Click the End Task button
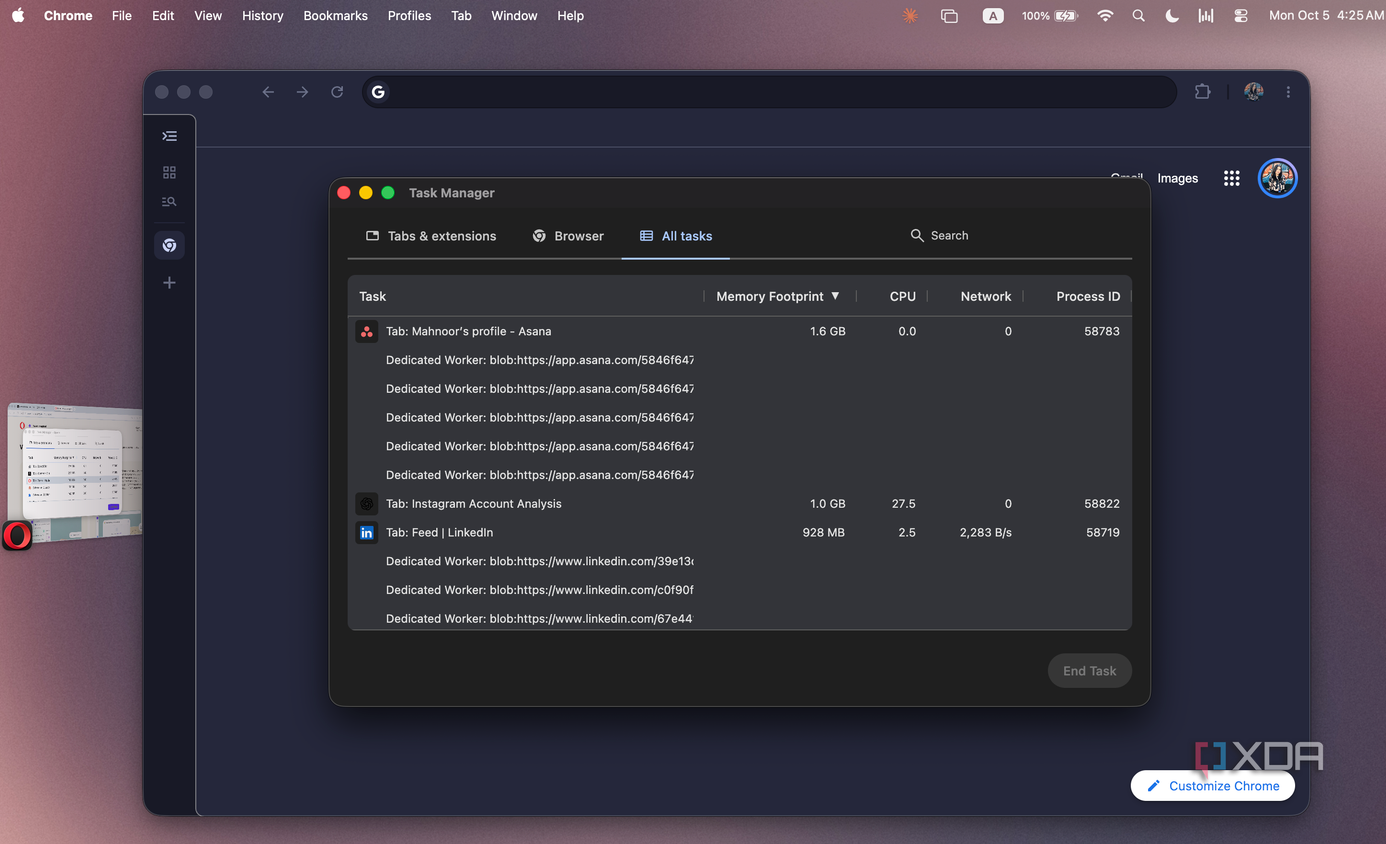The image size is (1386, 844). 1090,671
